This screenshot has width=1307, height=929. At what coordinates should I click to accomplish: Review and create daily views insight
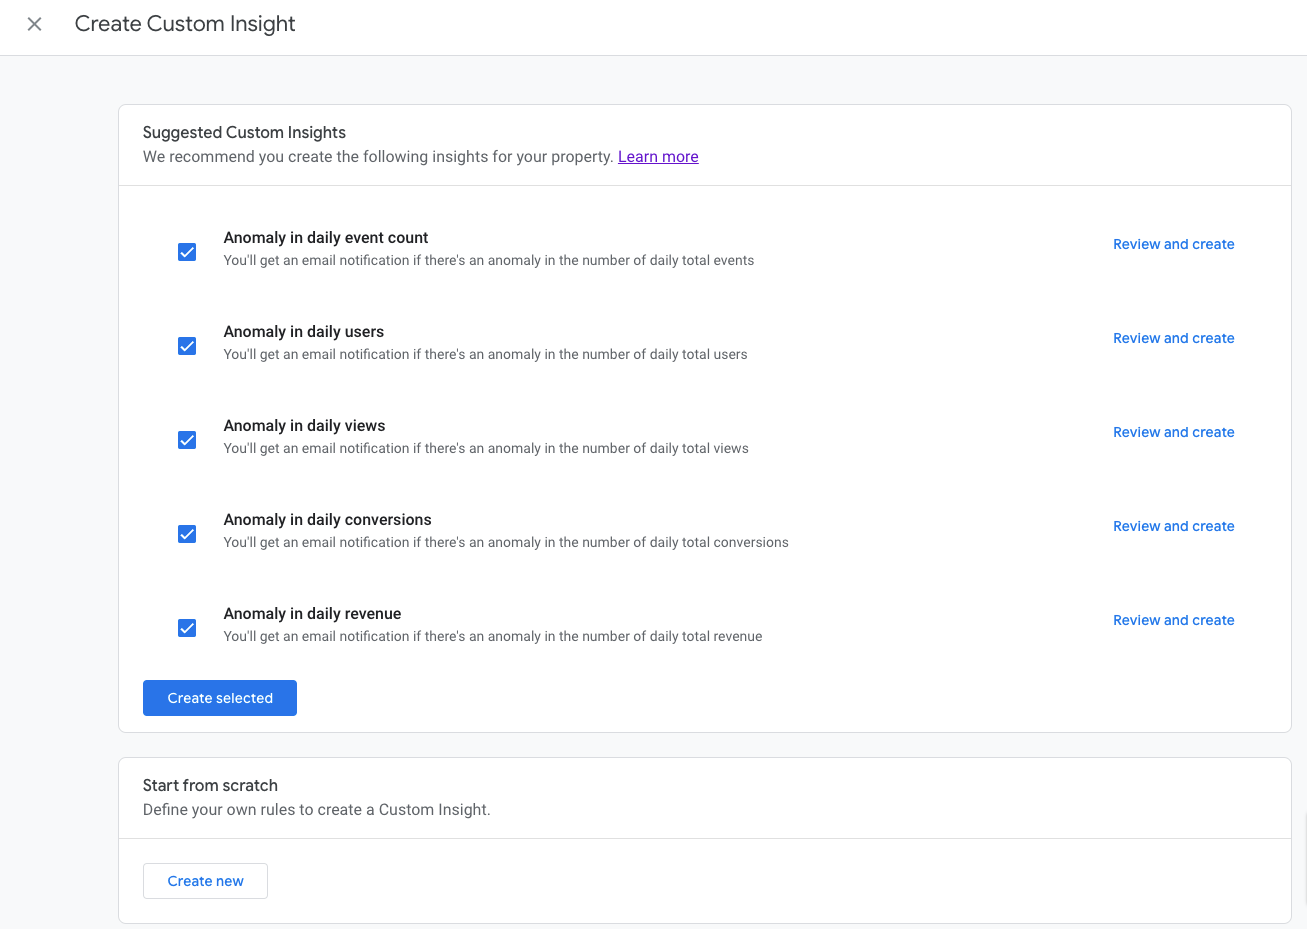pos(1173,432)
